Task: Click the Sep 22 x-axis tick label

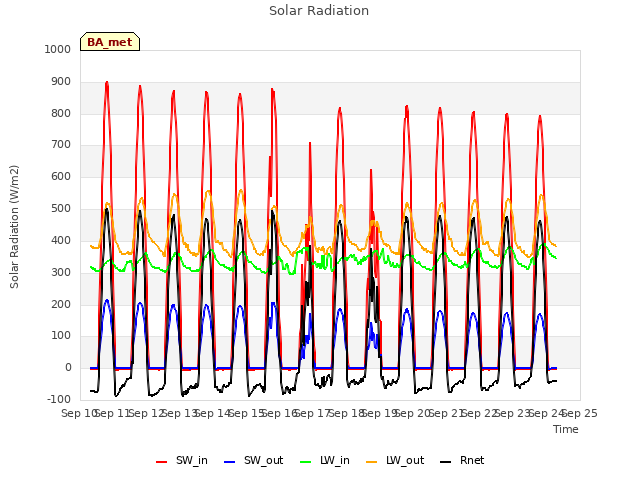Action: [480, 413]
